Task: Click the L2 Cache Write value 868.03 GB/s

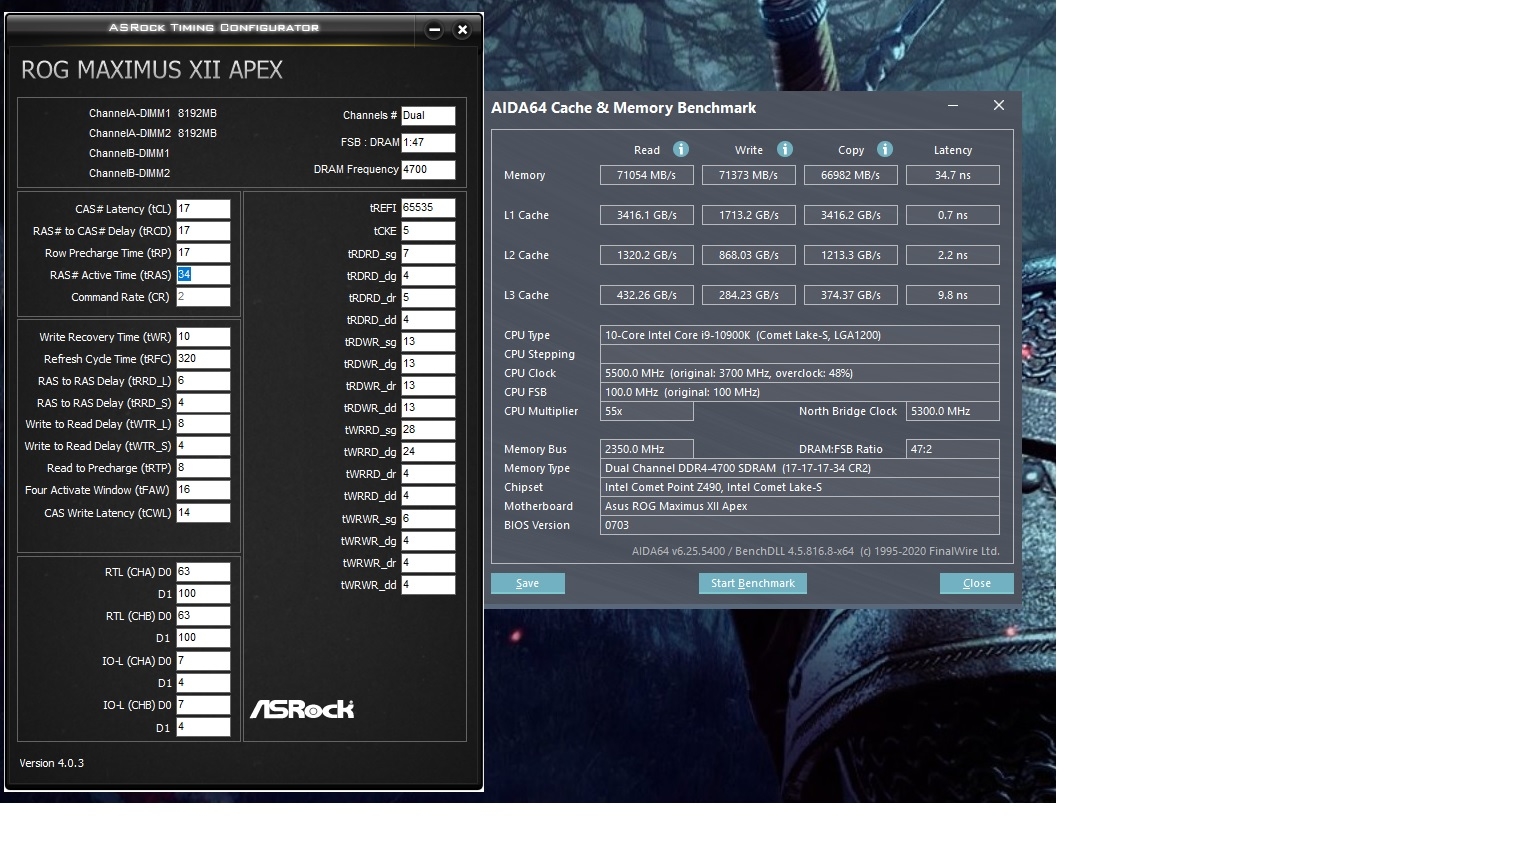Action: pyautogui.click(x=749, y=255)
